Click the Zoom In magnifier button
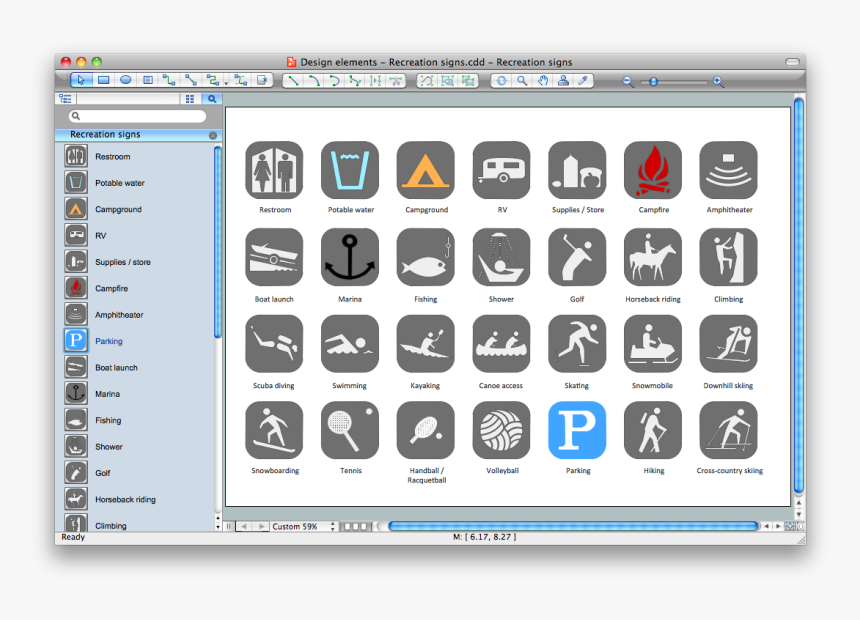 [718, 81]
